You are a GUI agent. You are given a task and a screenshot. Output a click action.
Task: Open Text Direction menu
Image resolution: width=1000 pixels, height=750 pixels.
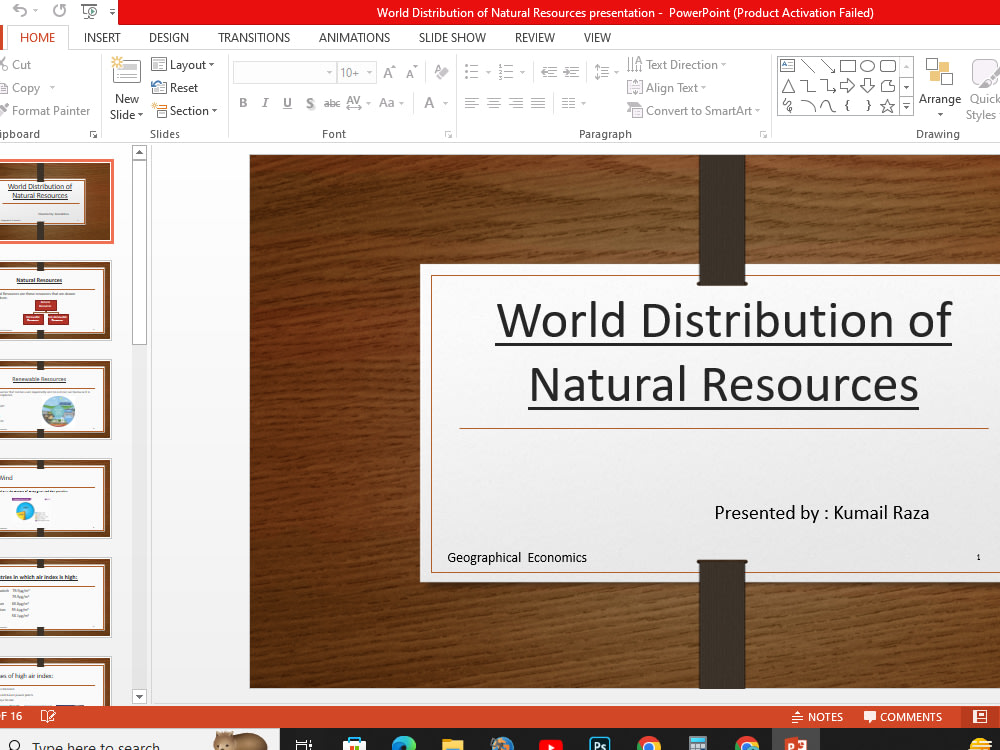click(677, 64)
